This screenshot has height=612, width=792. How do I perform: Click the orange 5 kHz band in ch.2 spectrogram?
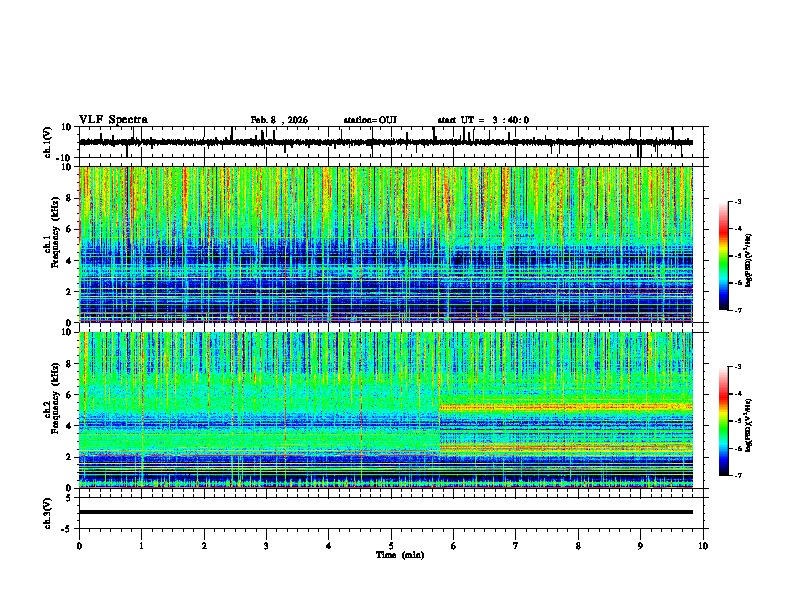[x=566, y=406]
